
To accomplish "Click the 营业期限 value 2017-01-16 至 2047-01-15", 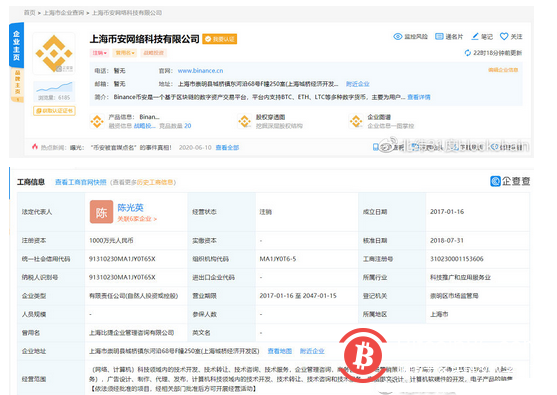I will (x=298, y=296).
